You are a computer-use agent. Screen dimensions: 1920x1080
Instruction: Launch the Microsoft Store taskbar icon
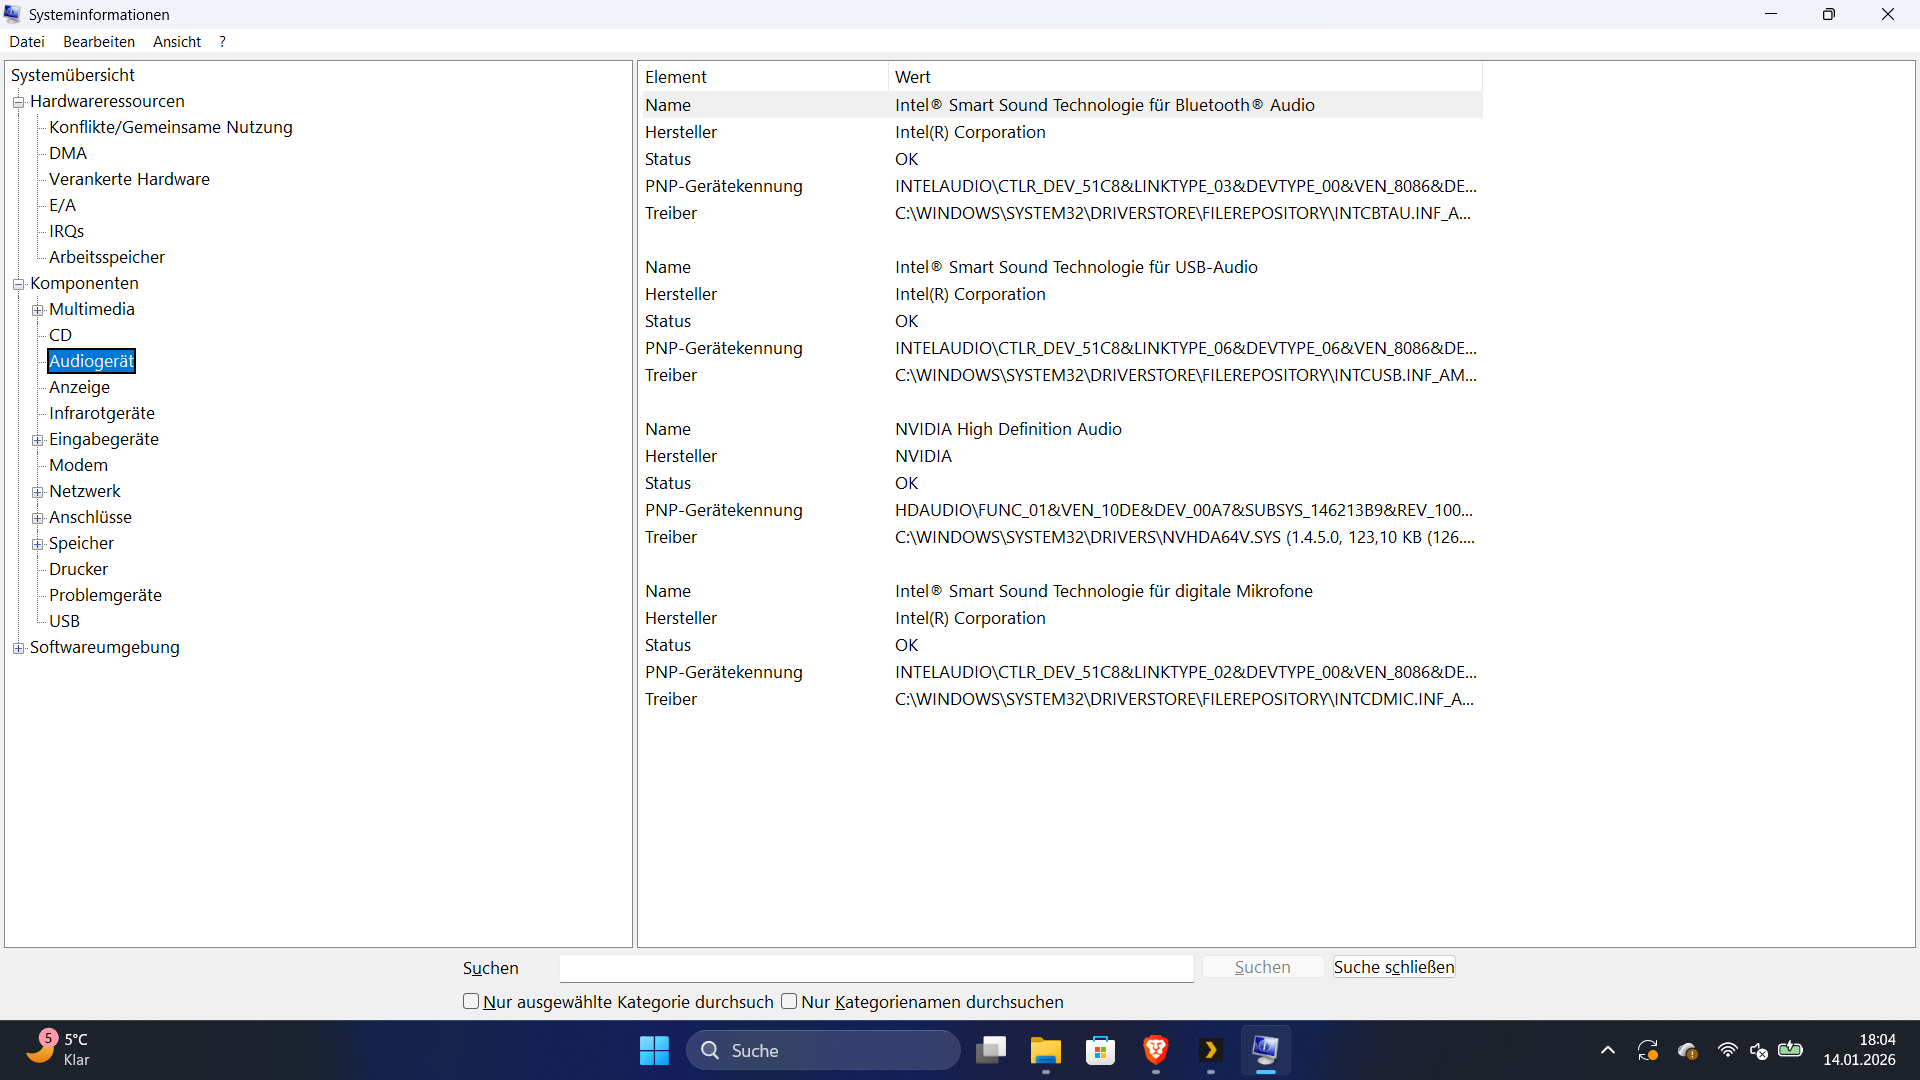click(1100, 1051)
